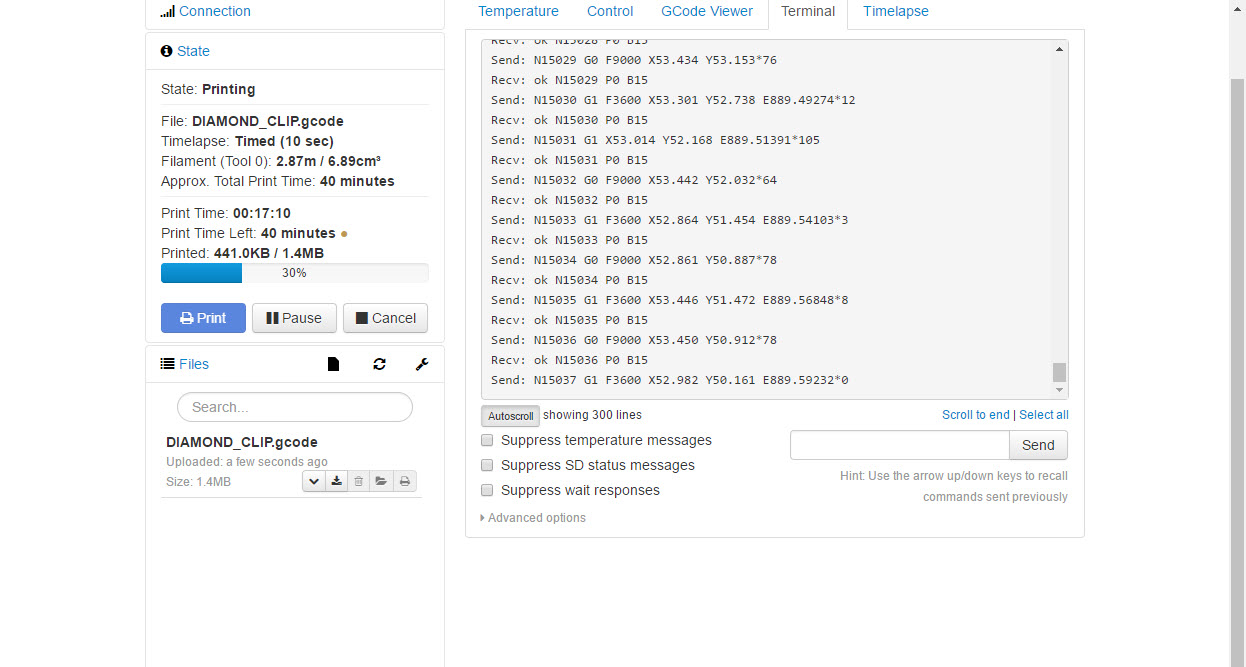Load DIAMOND_CLIP.gcode using folder icon
The width and height of the screenshot is (1246, 667).
tap(381, 482)
